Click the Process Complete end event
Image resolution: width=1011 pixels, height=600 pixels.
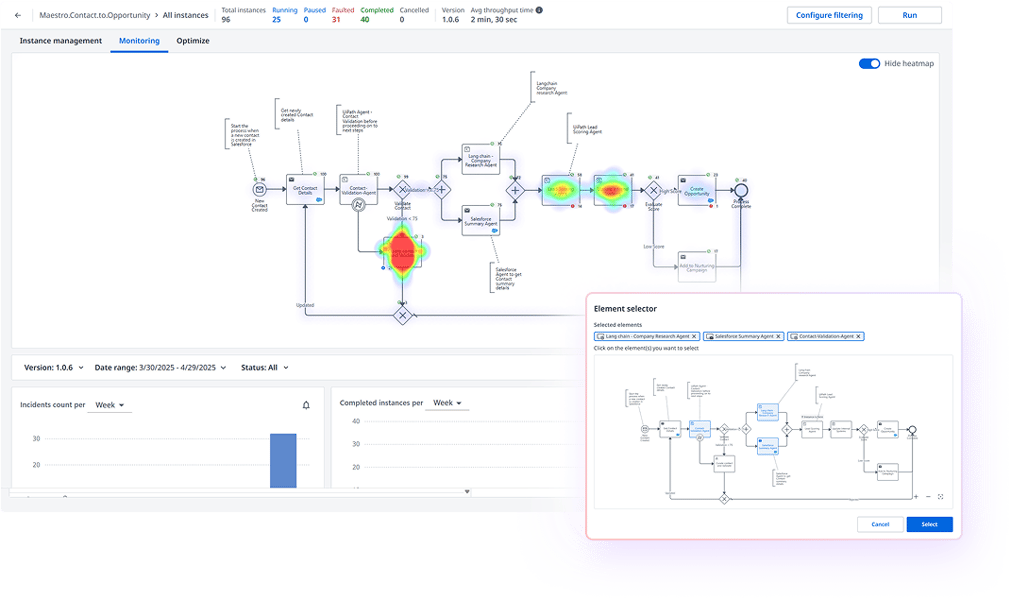point(741,190)
